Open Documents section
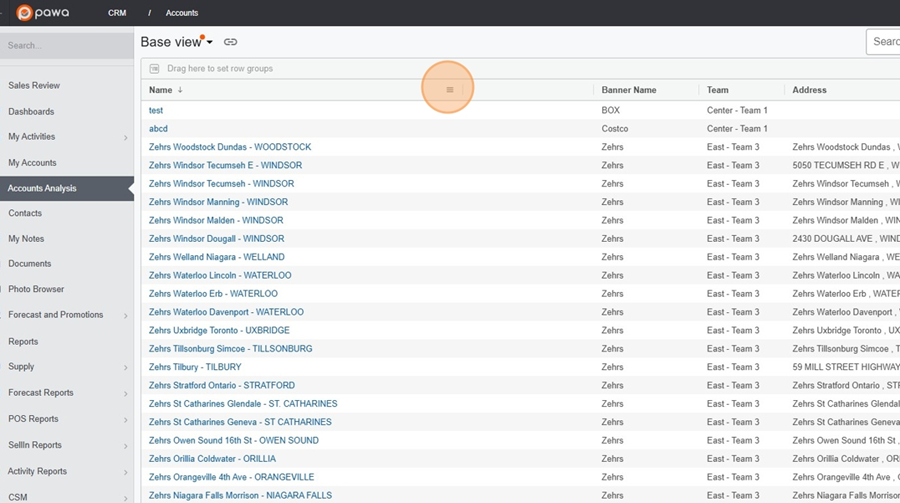The width and height of the screenshot is (900, 503). click(29, 264)
